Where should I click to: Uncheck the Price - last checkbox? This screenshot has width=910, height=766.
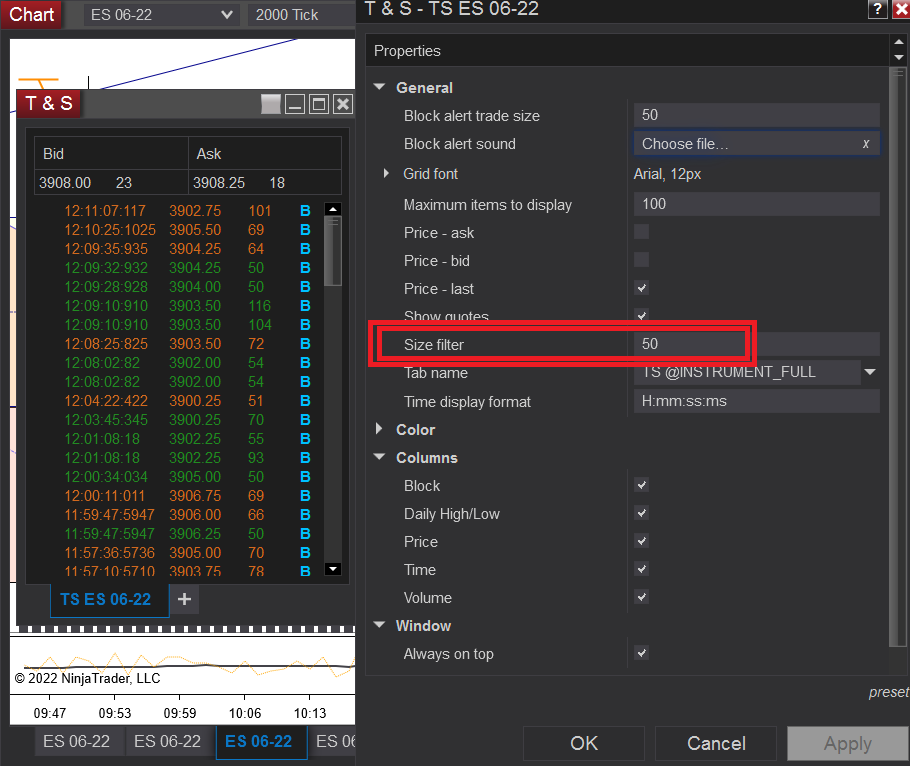coord(641,288)
